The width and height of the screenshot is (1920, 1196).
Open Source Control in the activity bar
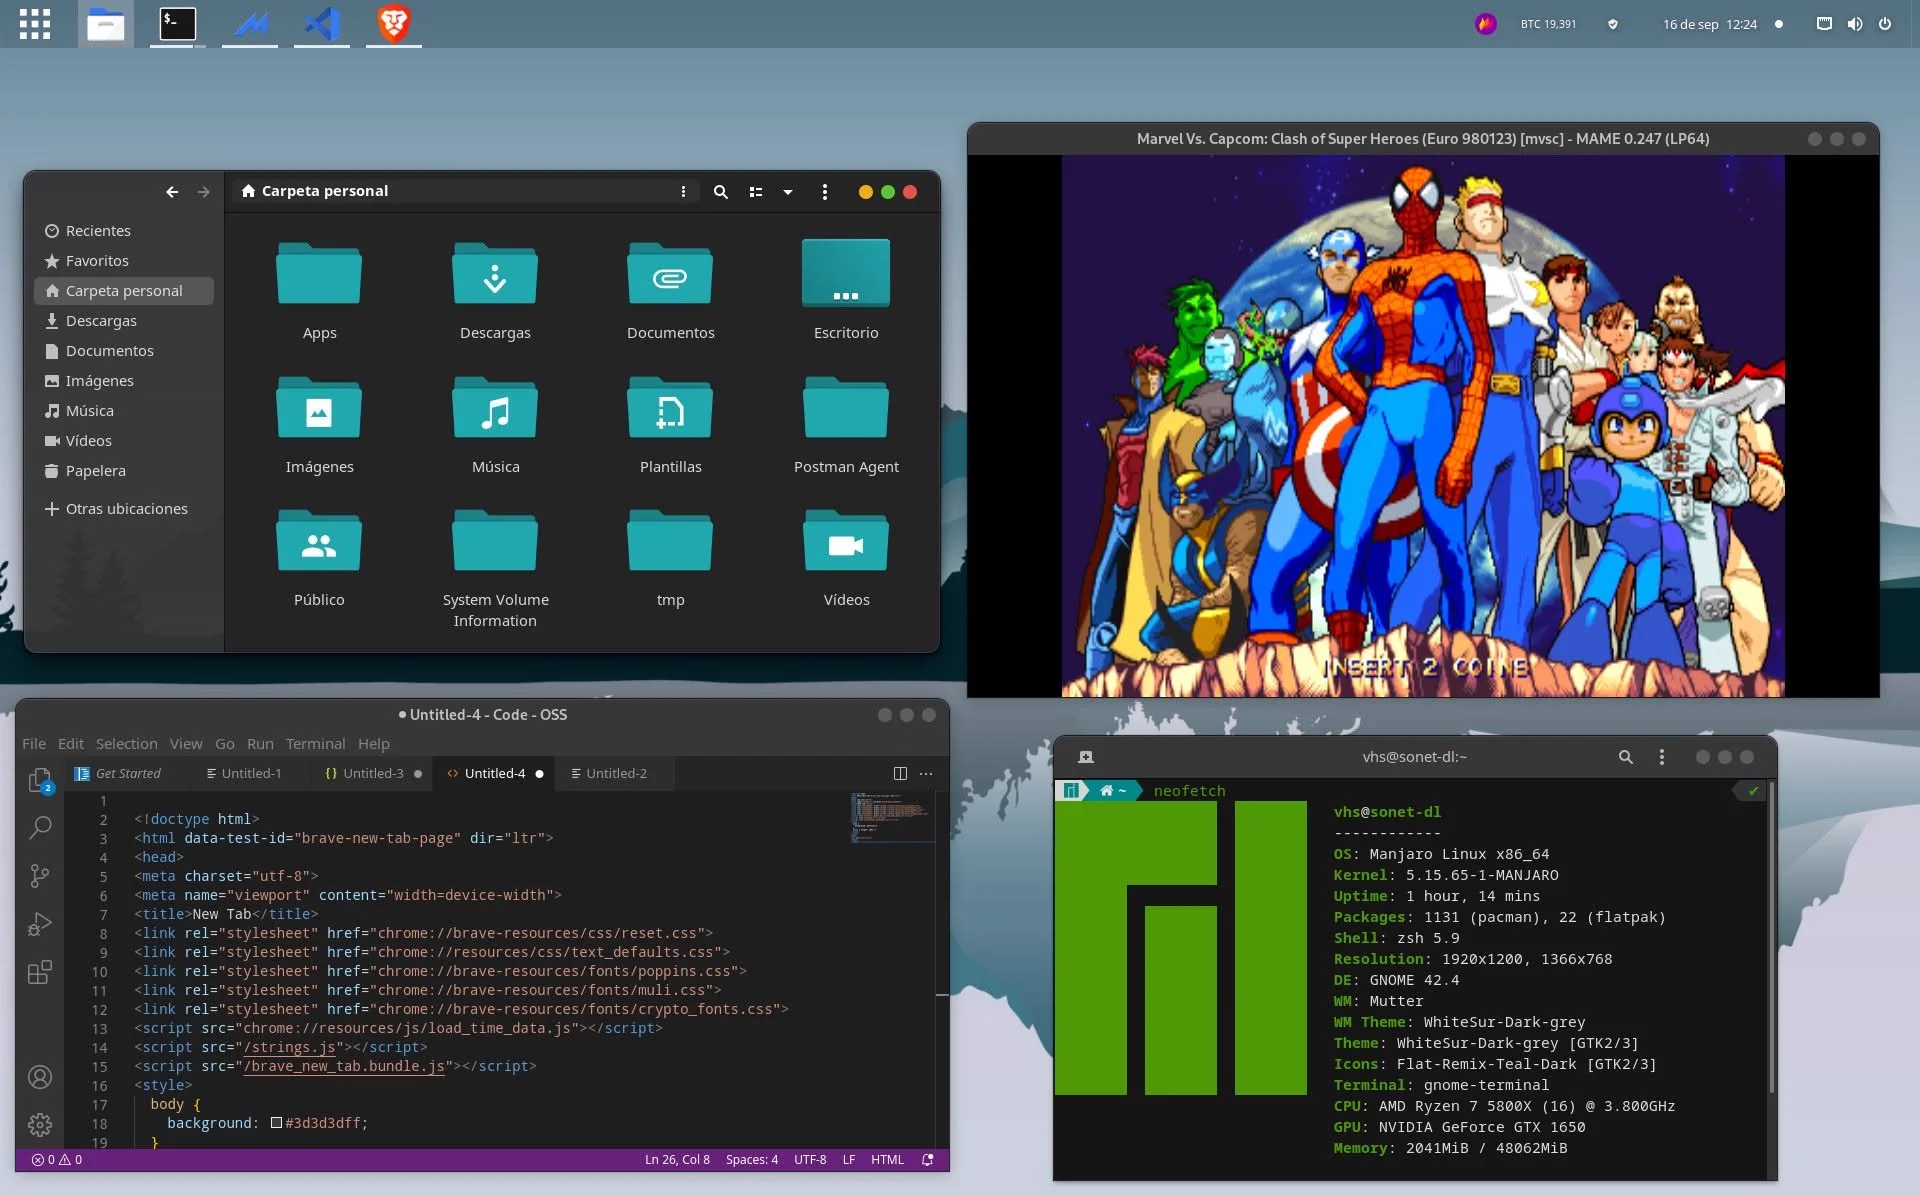click(40, 876)
